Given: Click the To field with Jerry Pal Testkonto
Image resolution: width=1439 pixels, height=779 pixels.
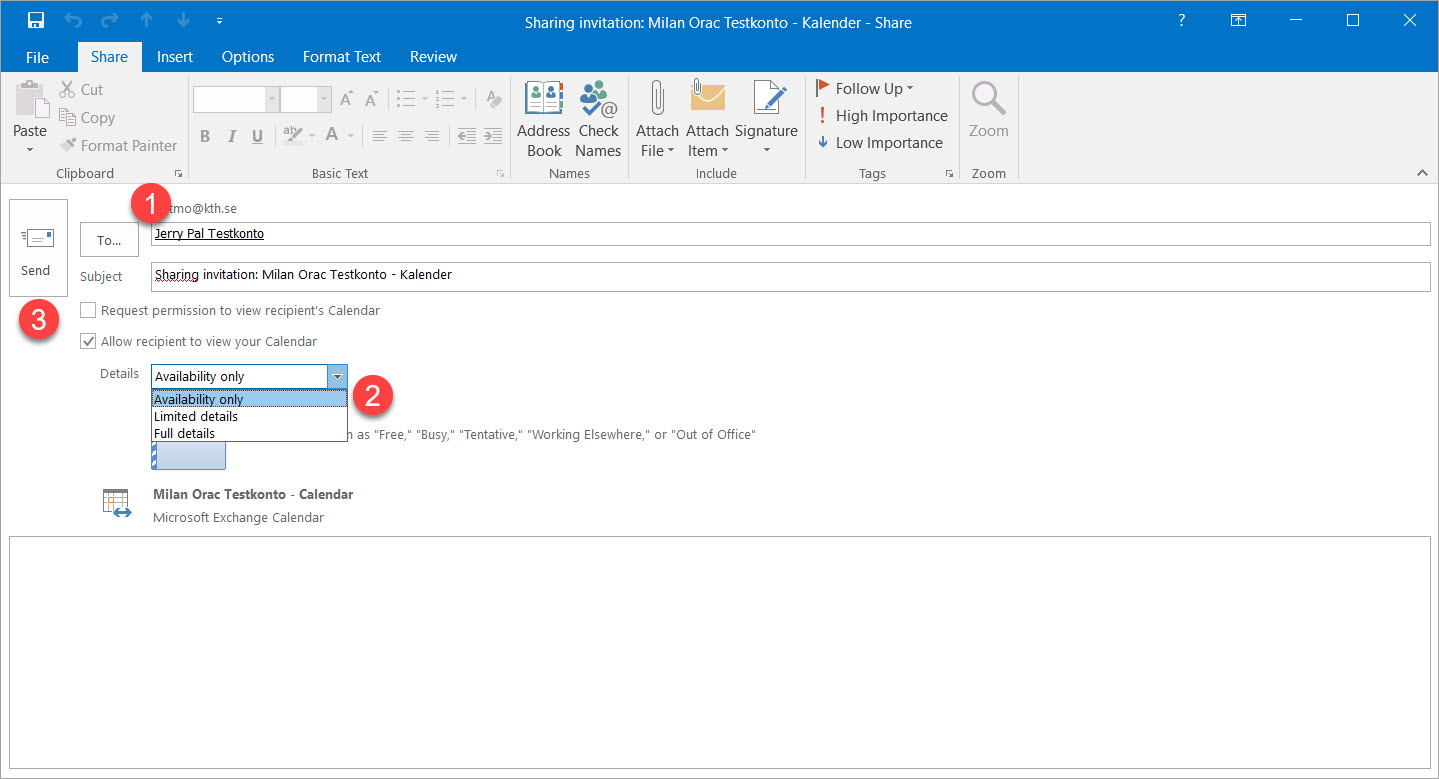Looking at the screenshot, I should tap(790, 234).
